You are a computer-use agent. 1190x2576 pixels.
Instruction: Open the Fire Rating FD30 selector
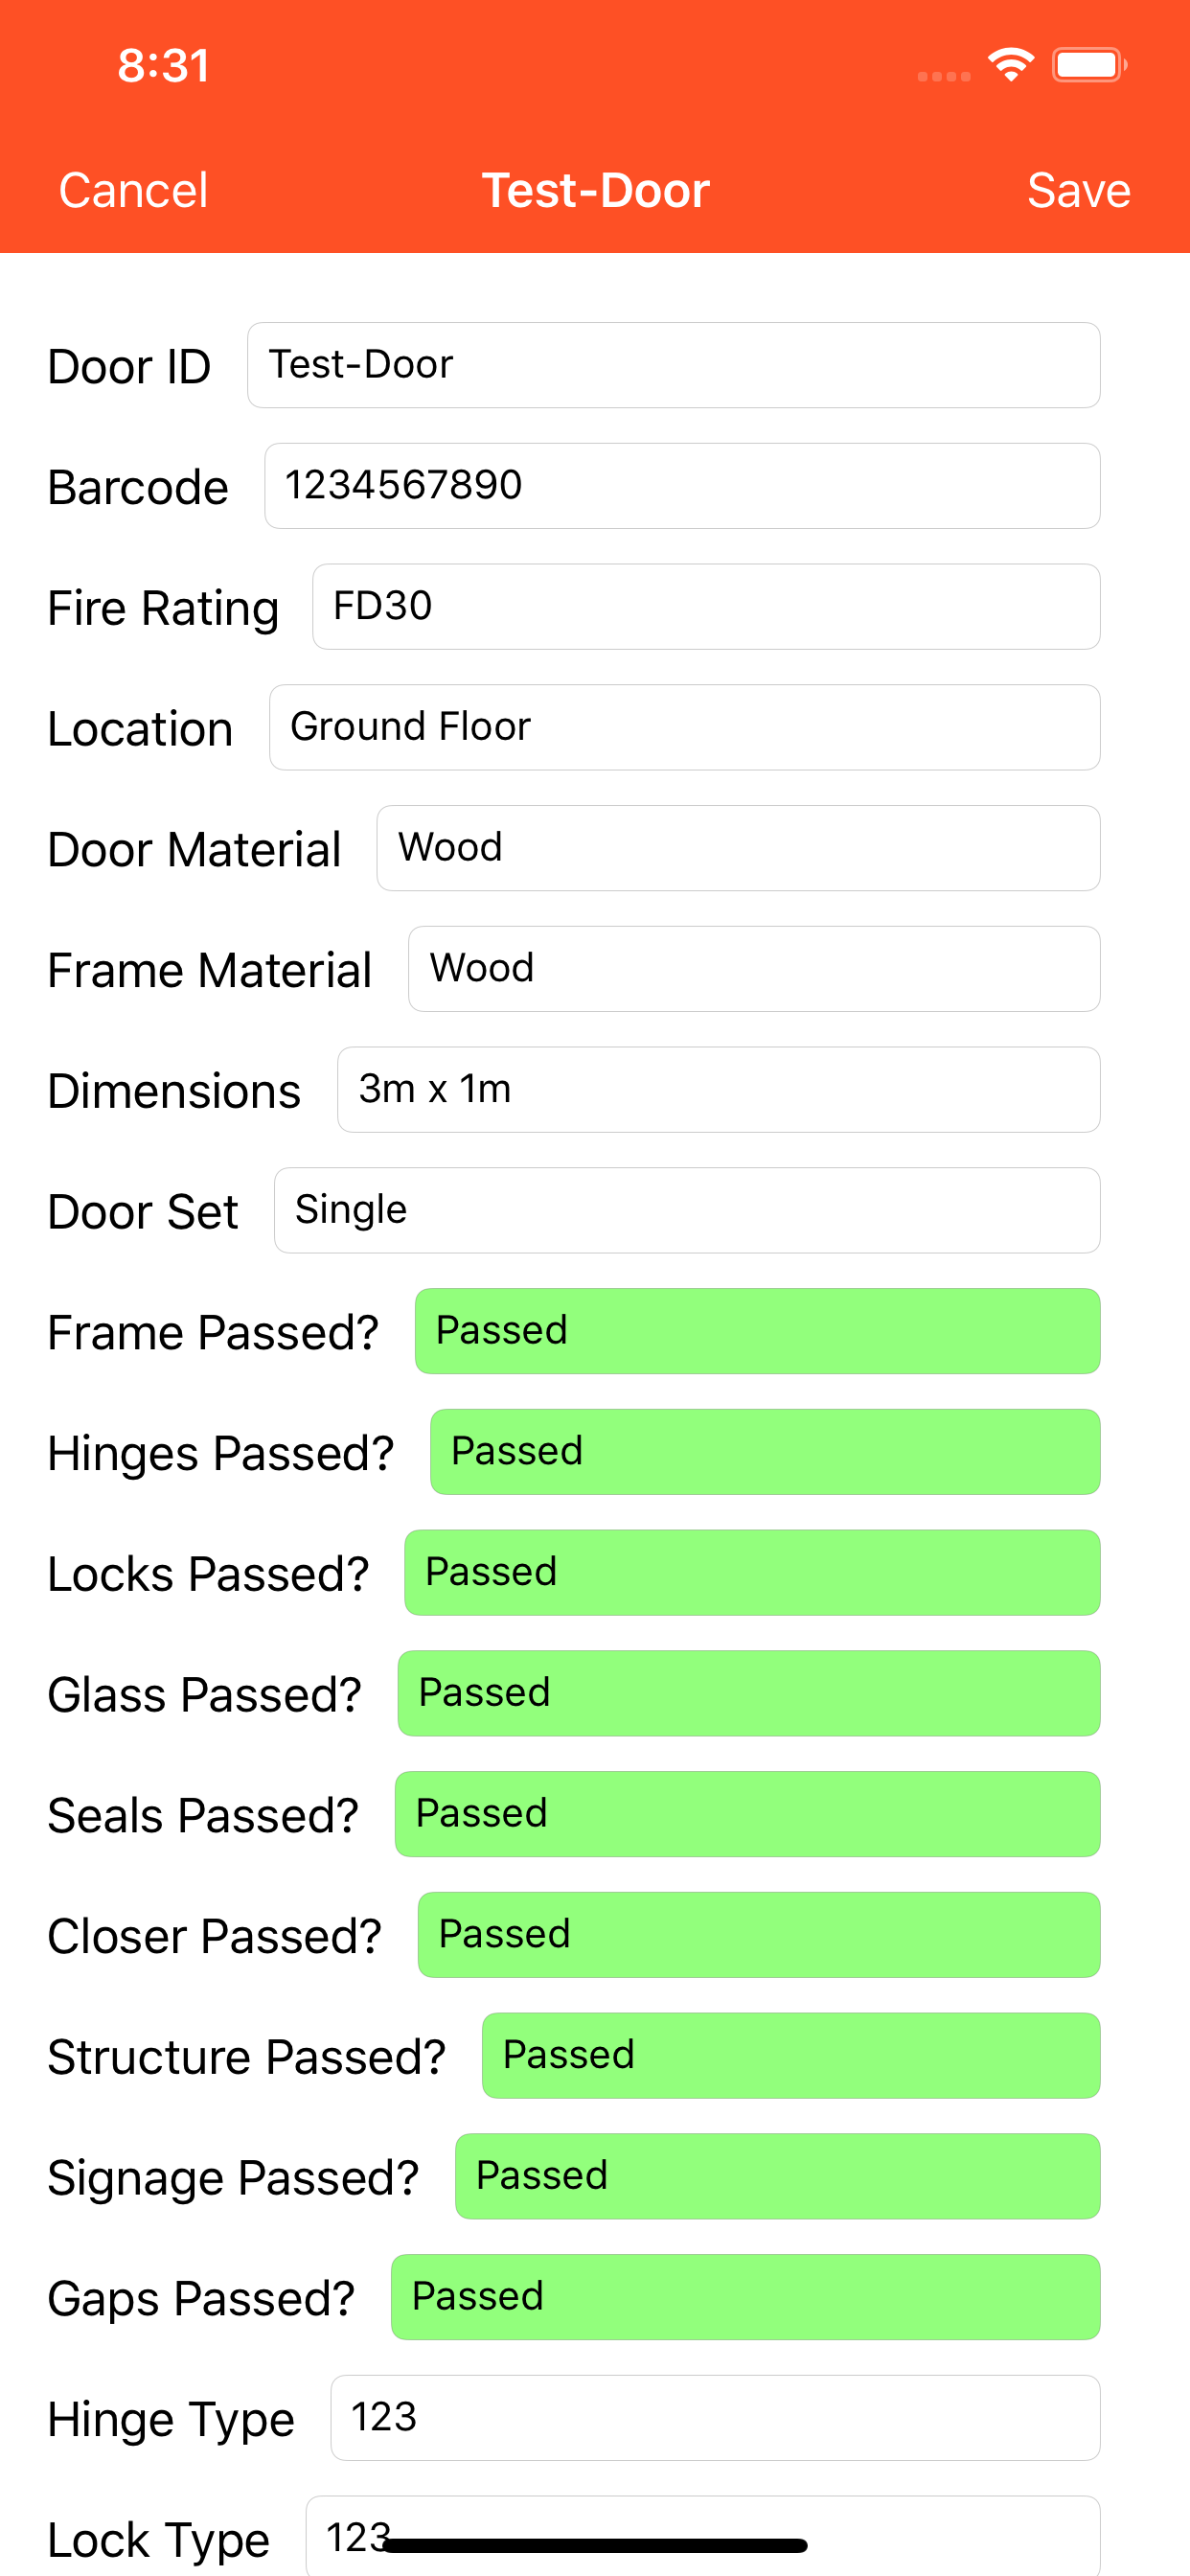pyautogui.click(x=705, y=607)
